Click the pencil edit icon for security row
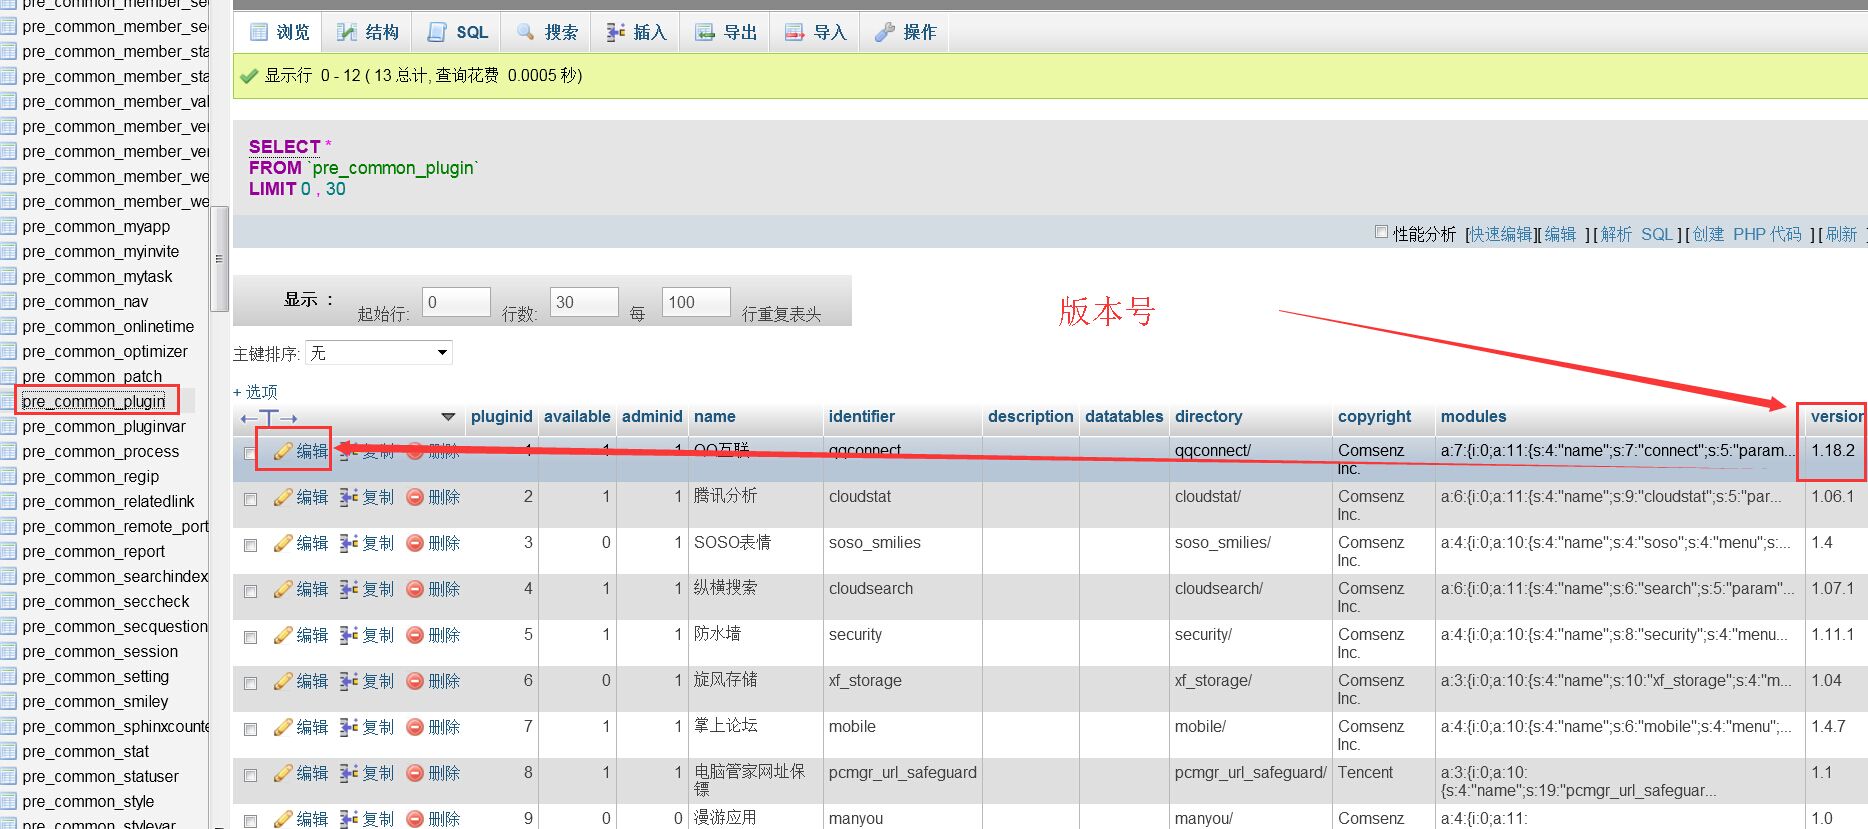This screenshot has height=829, width=1868. (x=284, y=635)
